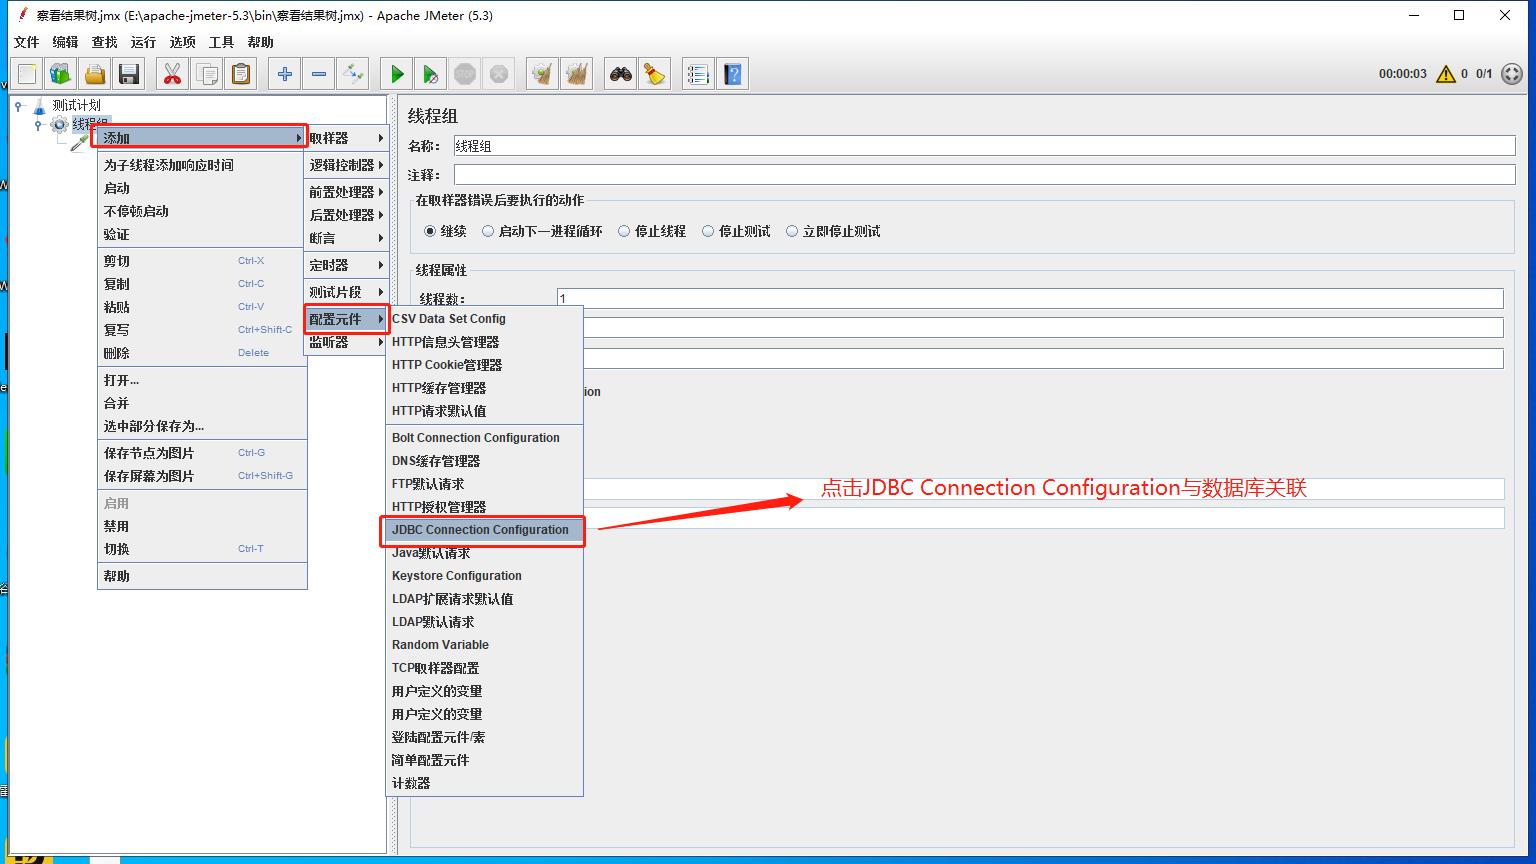The height and width of the screenshot is (864, 1536).
Task: Select Random Variable from config submenu
Action: click(484, 645)
